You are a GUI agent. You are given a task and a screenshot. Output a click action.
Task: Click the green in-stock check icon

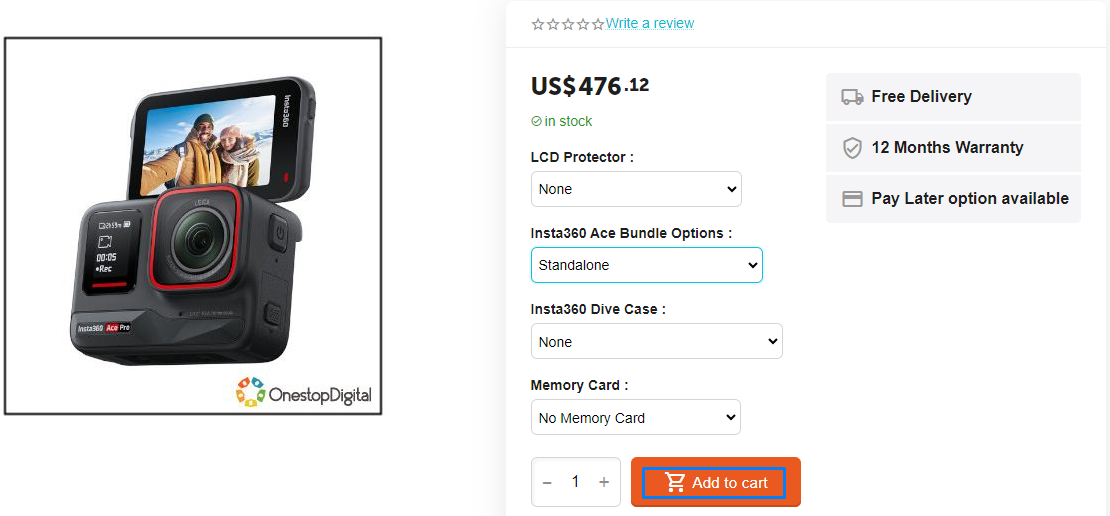536,121
